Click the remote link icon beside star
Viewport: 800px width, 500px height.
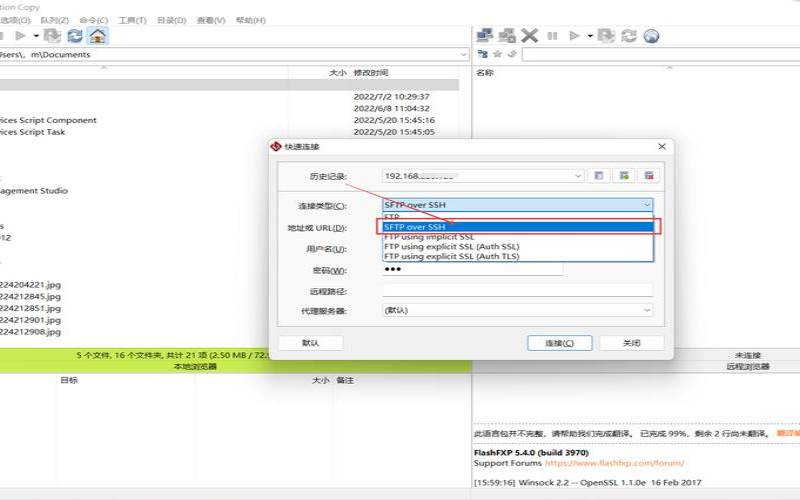tap(512, 54)
